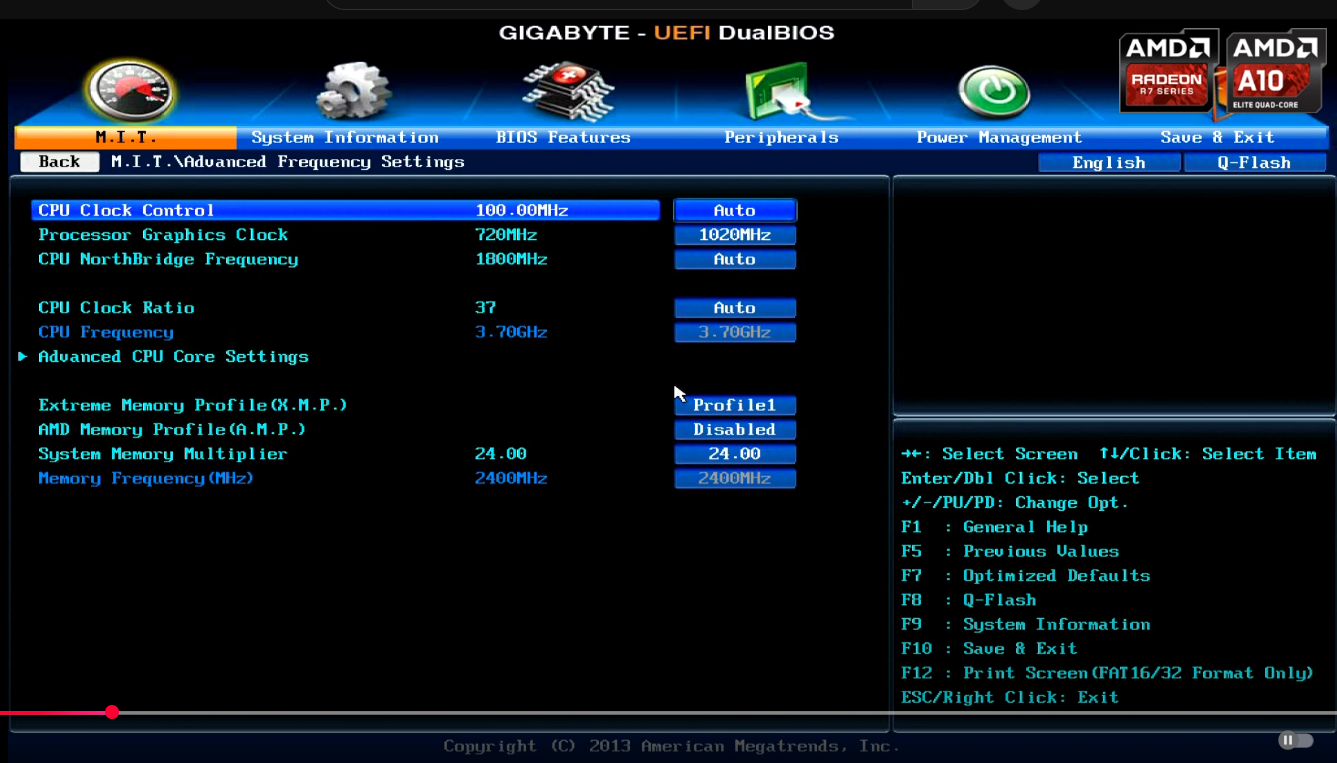Toggle the video player switch
The image size is (1337, 763).
click(x=1296, y=741)
